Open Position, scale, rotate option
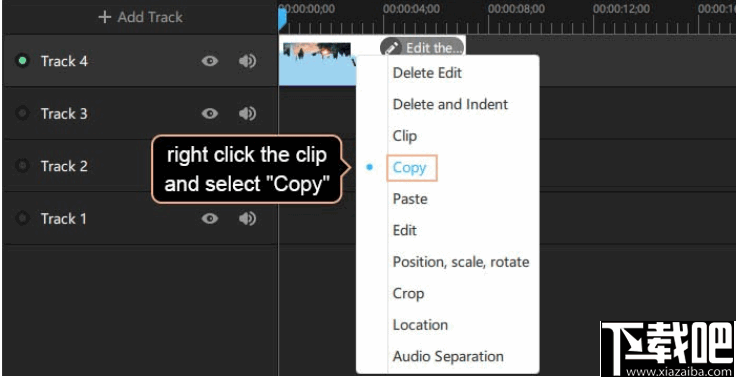736x377 pixels. [x=461, y=262]
